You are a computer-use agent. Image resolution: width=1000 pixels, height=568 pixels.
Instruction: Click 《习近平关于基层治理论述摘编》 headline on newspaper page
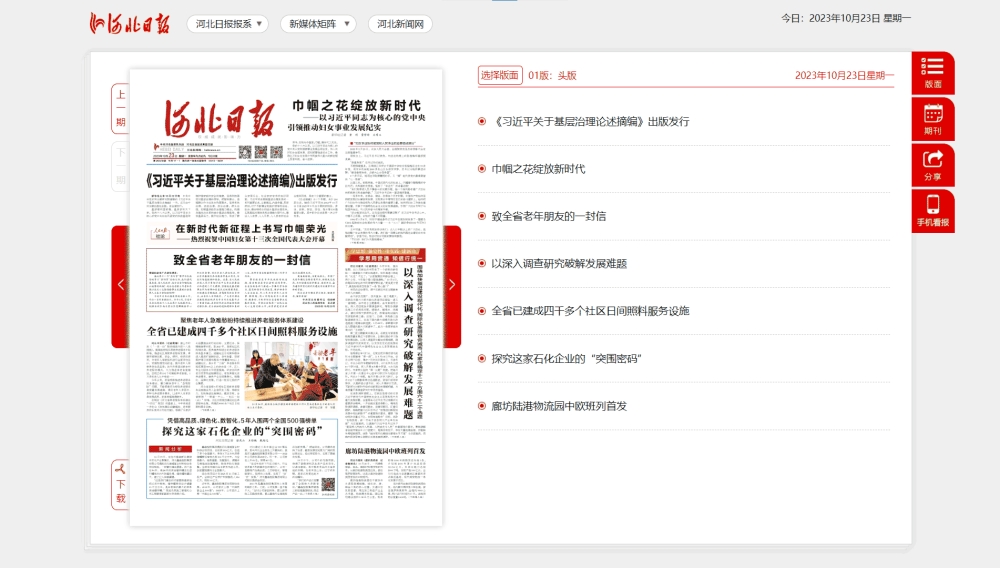242,180
